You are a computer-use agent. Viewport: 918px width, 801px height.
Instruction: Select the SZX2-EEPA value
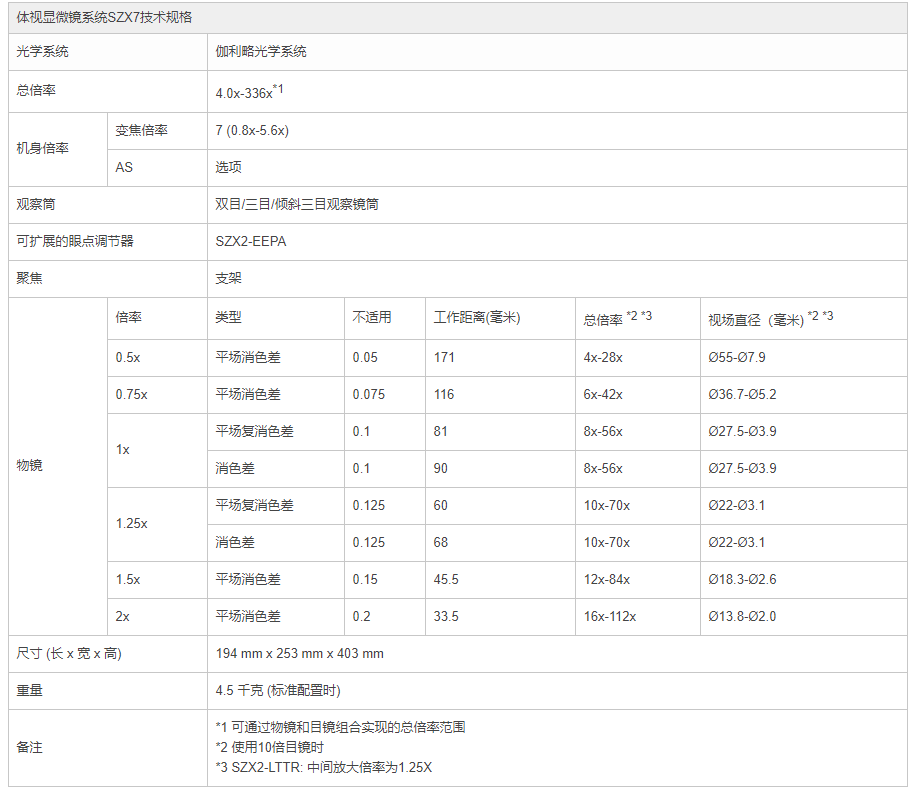pyautogui.click(x=251, y=241)
